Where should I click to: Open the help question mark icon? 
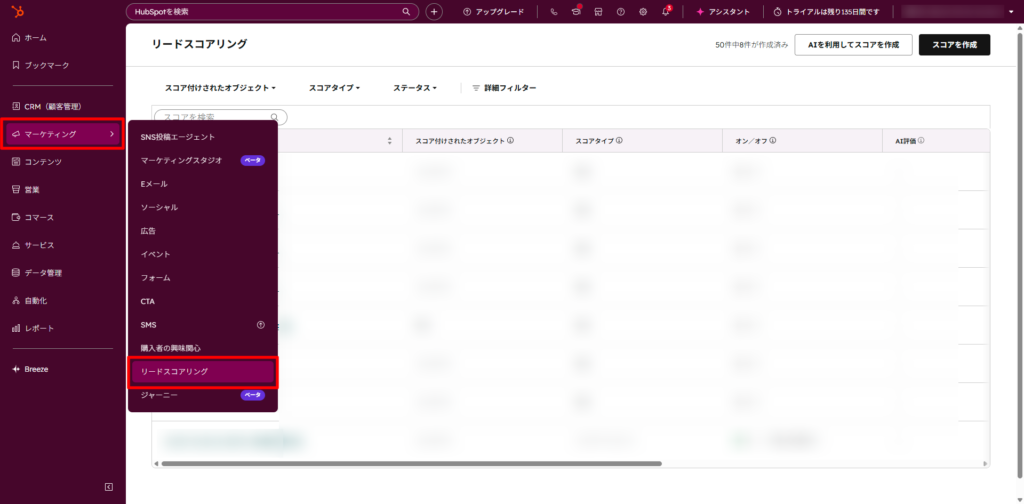[620, 12]
